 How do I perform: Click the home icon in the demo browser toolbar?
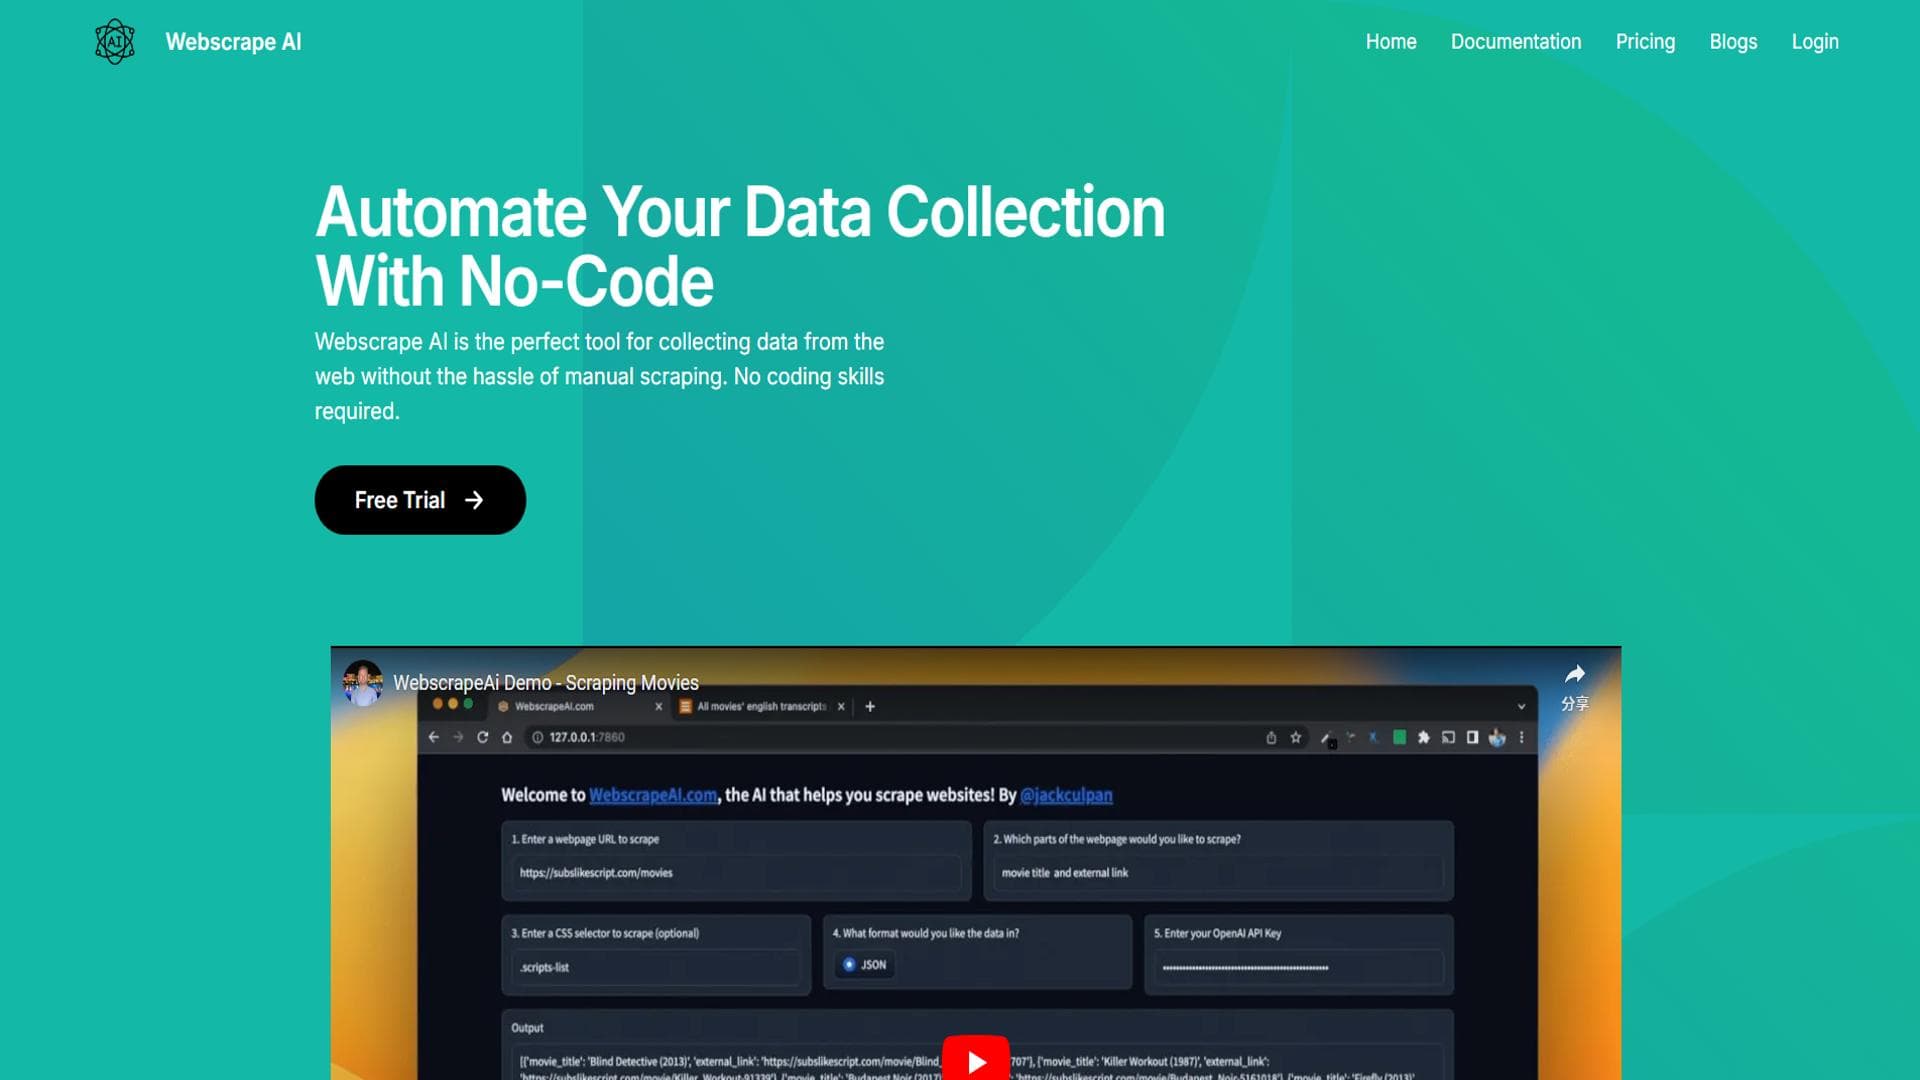tap(507, 738)
